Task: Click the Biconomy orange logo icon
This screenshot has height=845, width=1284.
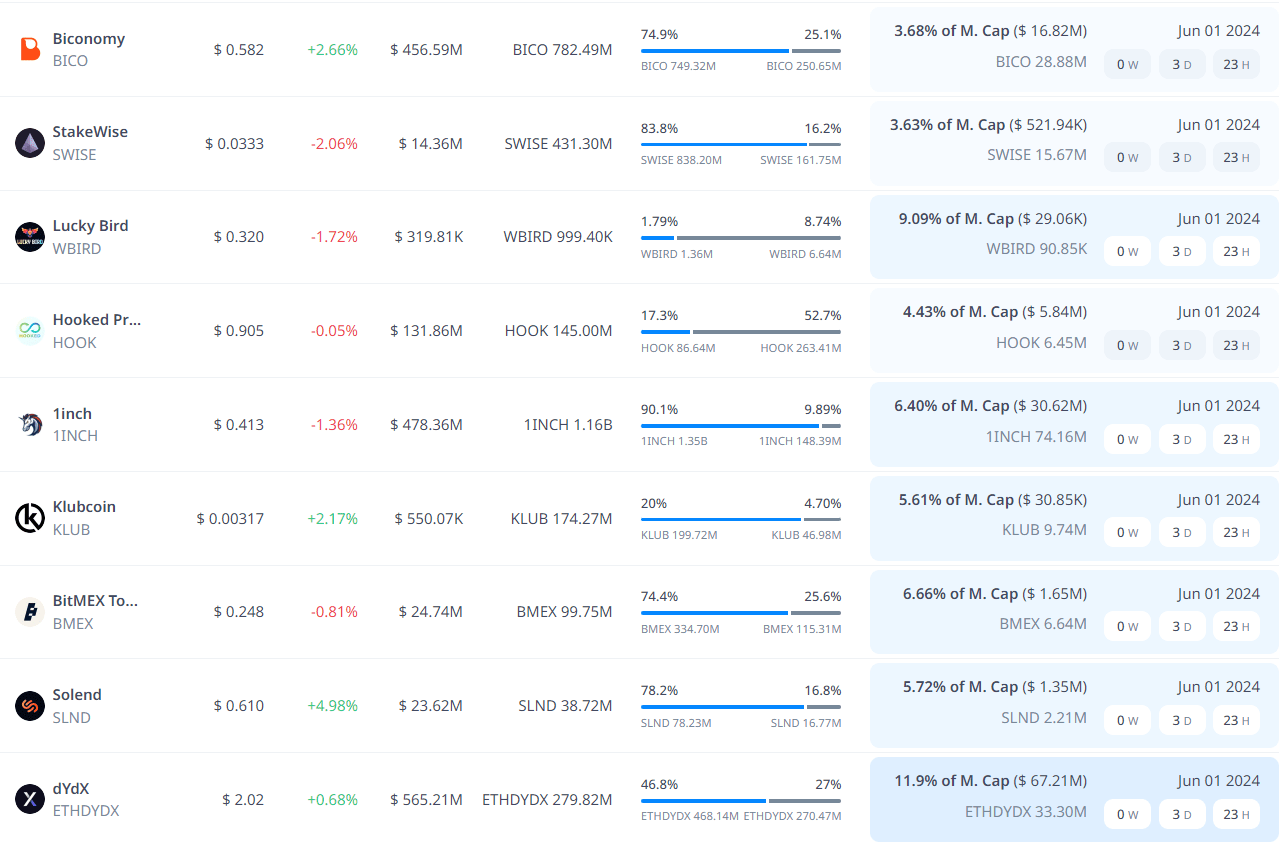Action: click(x=30, y=49)
